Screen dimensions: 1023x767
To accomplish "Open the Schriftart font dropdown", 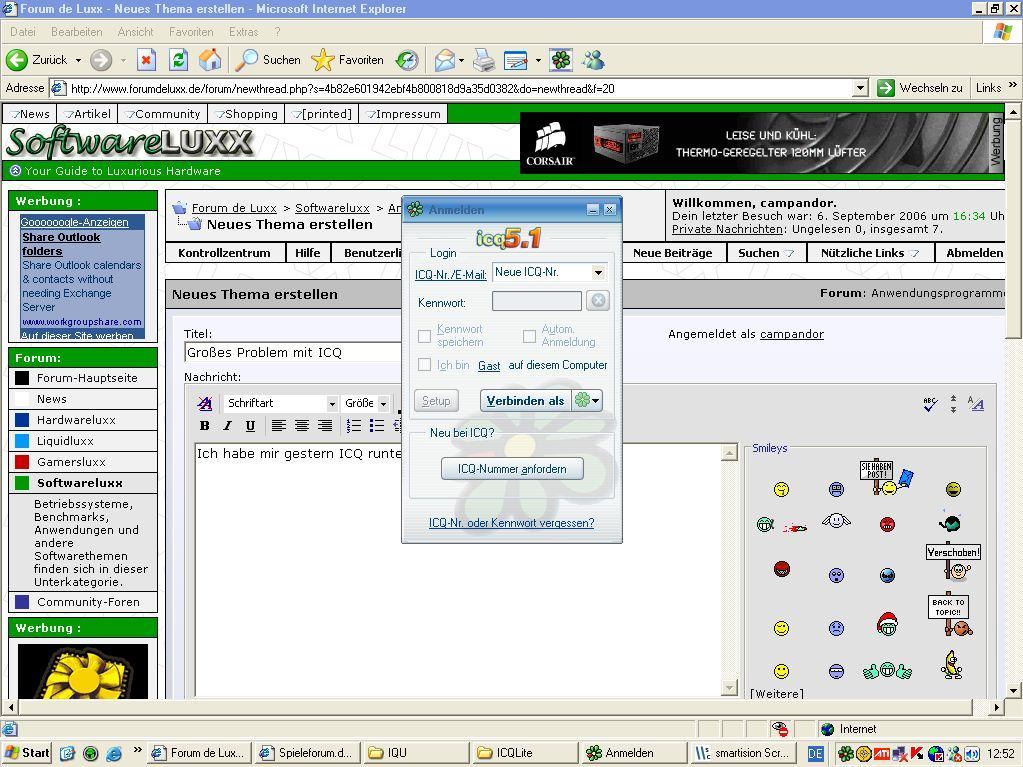I will point(332,404).
